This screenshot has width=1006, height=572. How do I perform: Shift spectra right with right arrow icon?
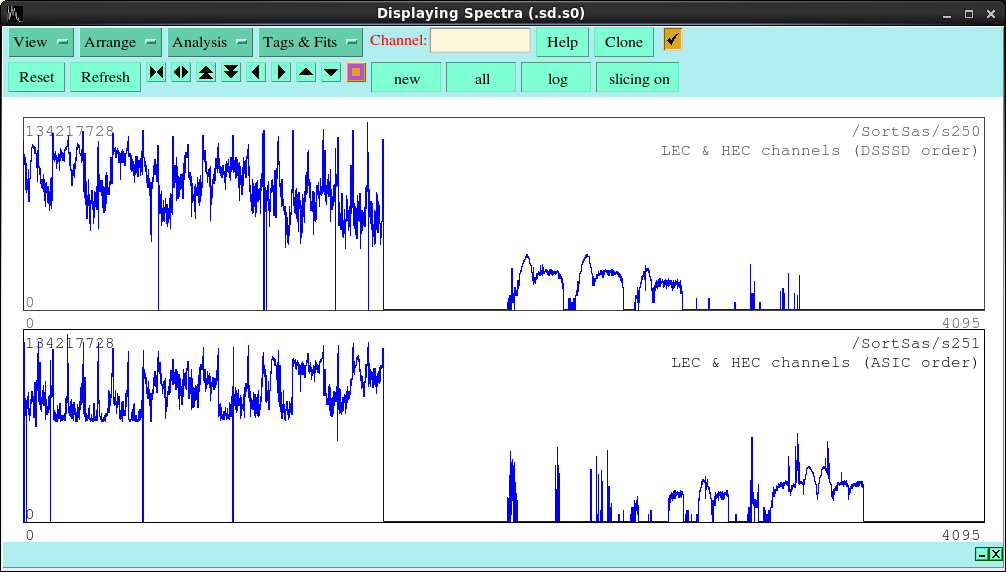(281, 73)
